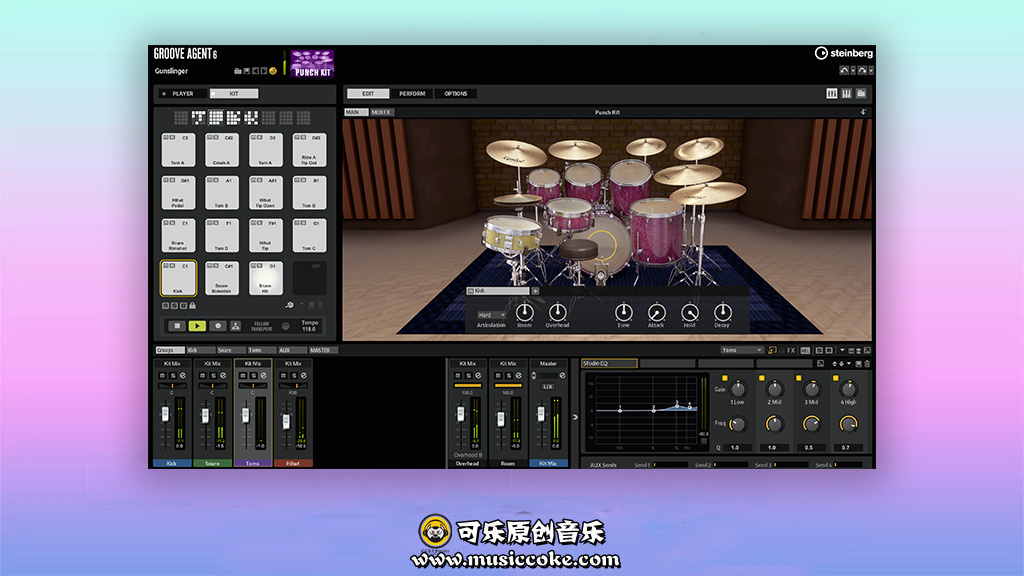
Task: Mute the Kick mixer channel
Action: pos(161,375)
